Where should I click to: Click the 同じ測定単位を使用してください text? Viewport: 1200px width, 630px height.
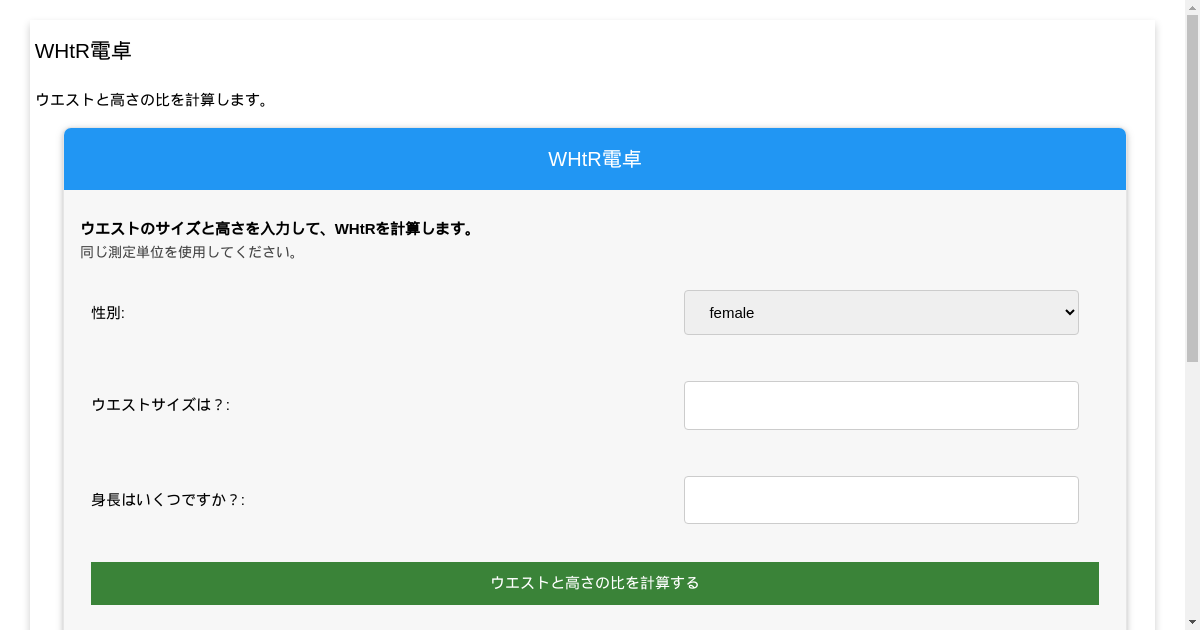pos(190,252)
